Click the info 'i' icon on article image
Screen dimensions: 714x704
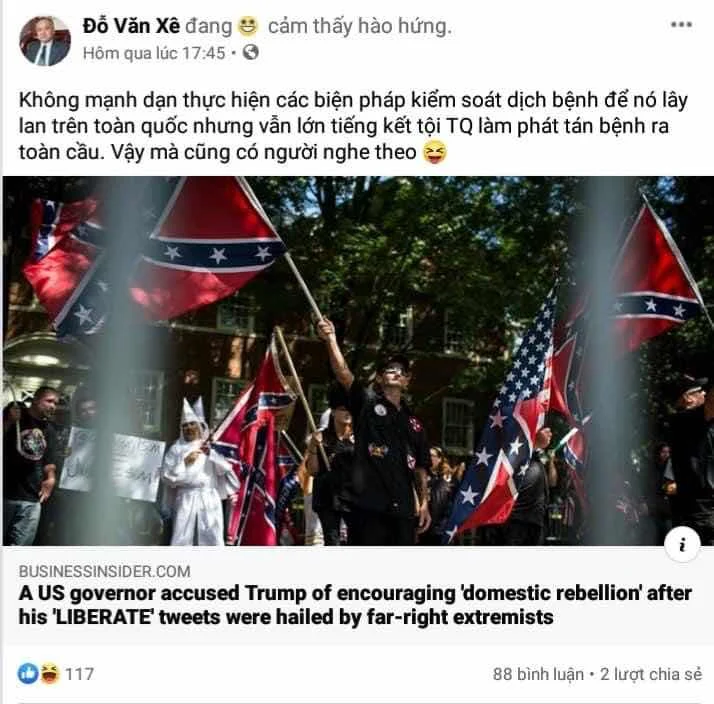click(x=682, y=545)
